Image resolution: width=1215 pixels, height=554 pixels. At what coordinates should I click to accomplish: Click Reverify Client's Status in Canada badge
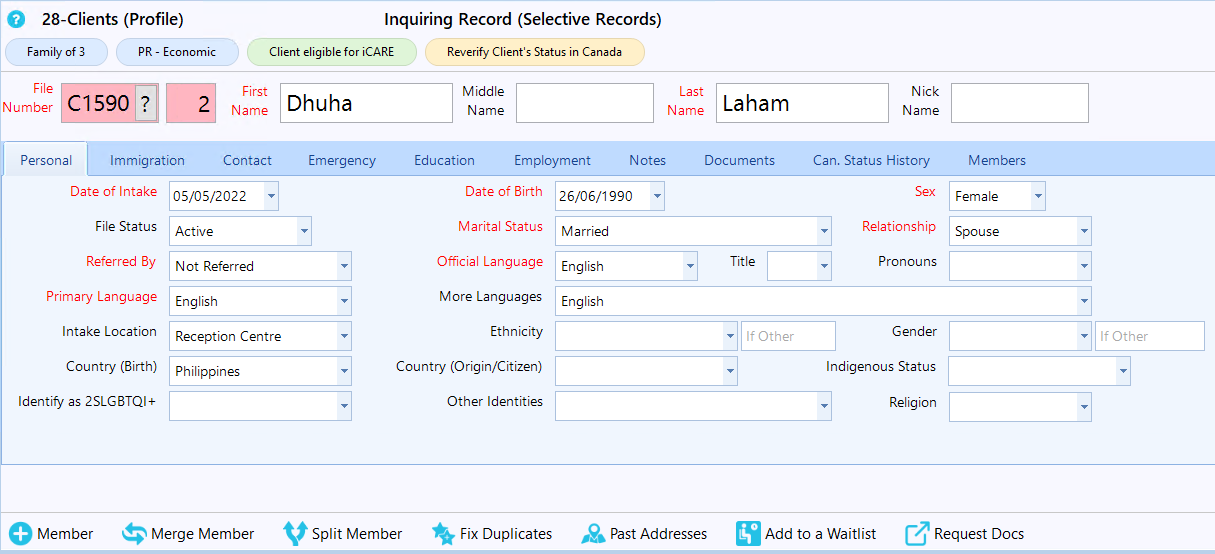(534, 52)
